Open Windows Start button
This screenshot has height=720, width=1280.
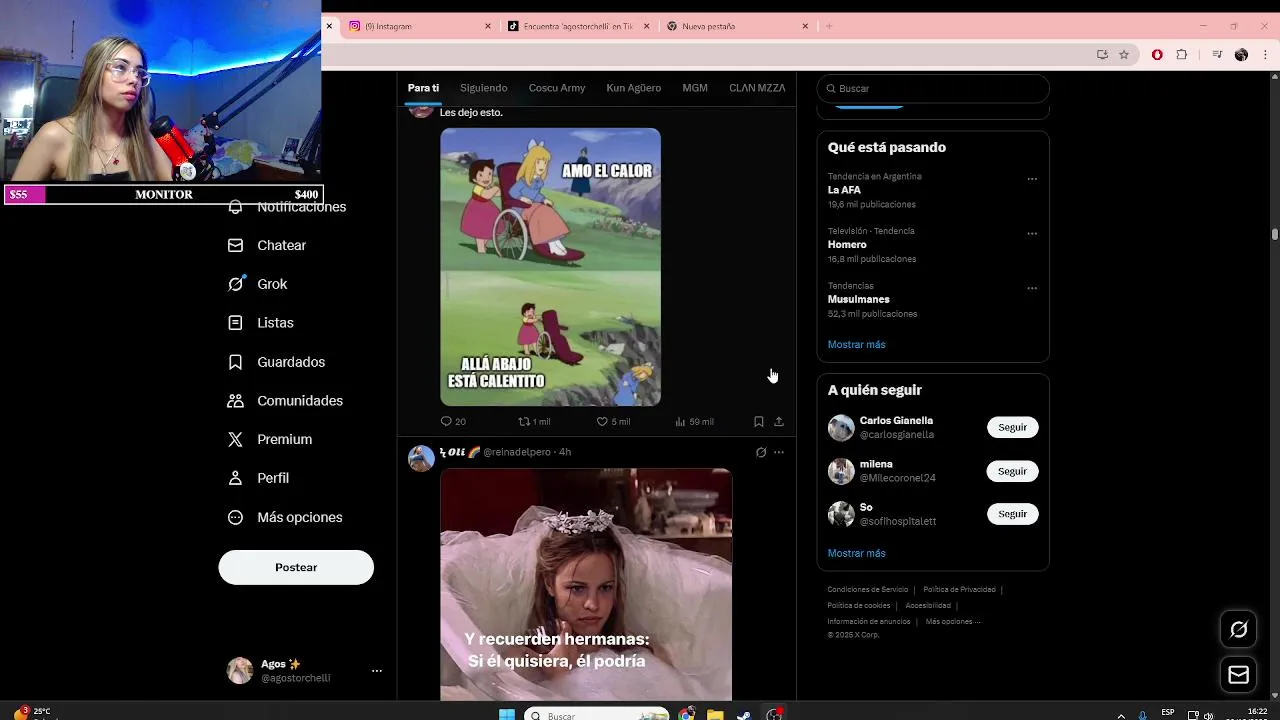507,715
